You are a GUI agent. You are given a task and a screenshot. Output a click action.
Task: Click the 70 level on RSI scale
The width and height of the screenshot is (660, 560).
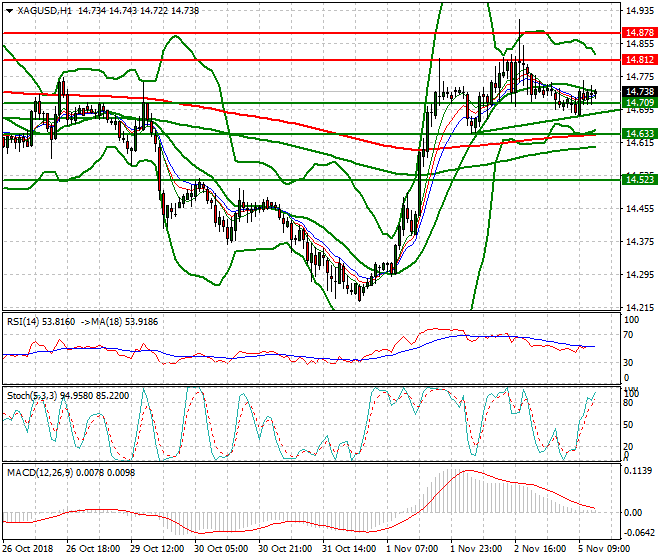click(628, 335)
